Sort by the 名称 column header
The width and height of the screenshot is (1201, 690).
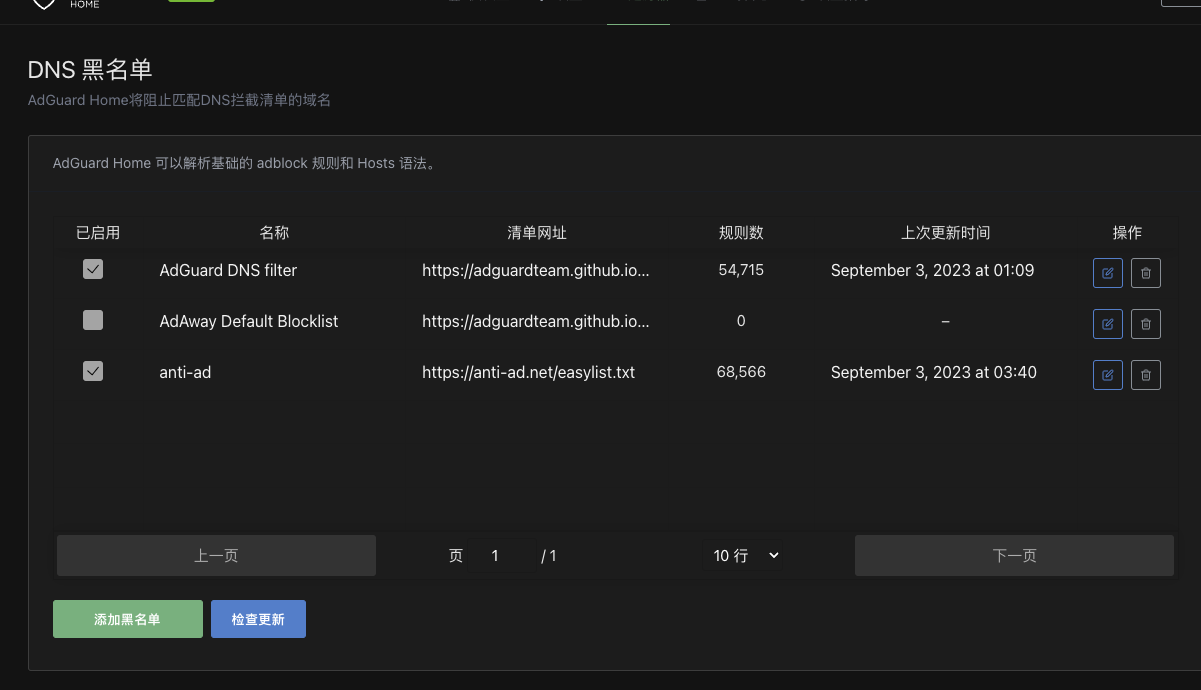coord(274,232)
